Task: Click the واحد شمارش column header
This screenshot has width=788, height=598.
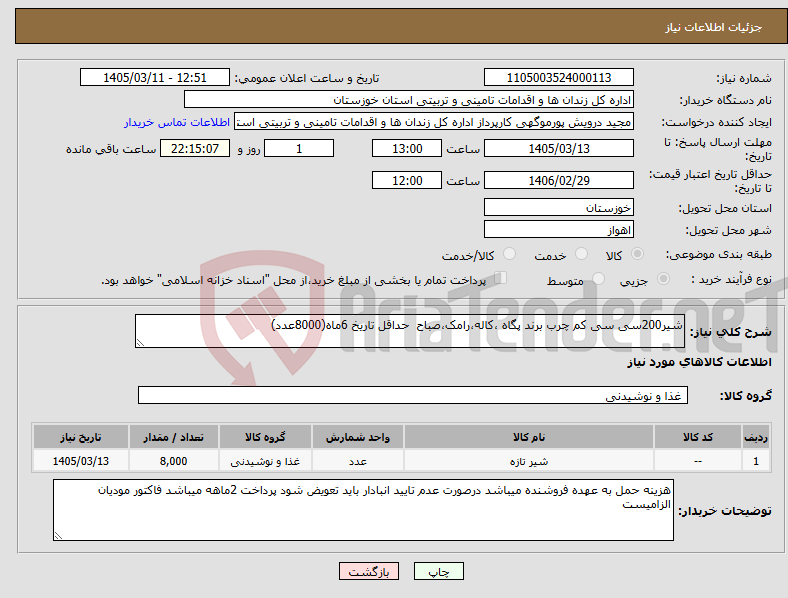Action: click(x=358, y=437)
